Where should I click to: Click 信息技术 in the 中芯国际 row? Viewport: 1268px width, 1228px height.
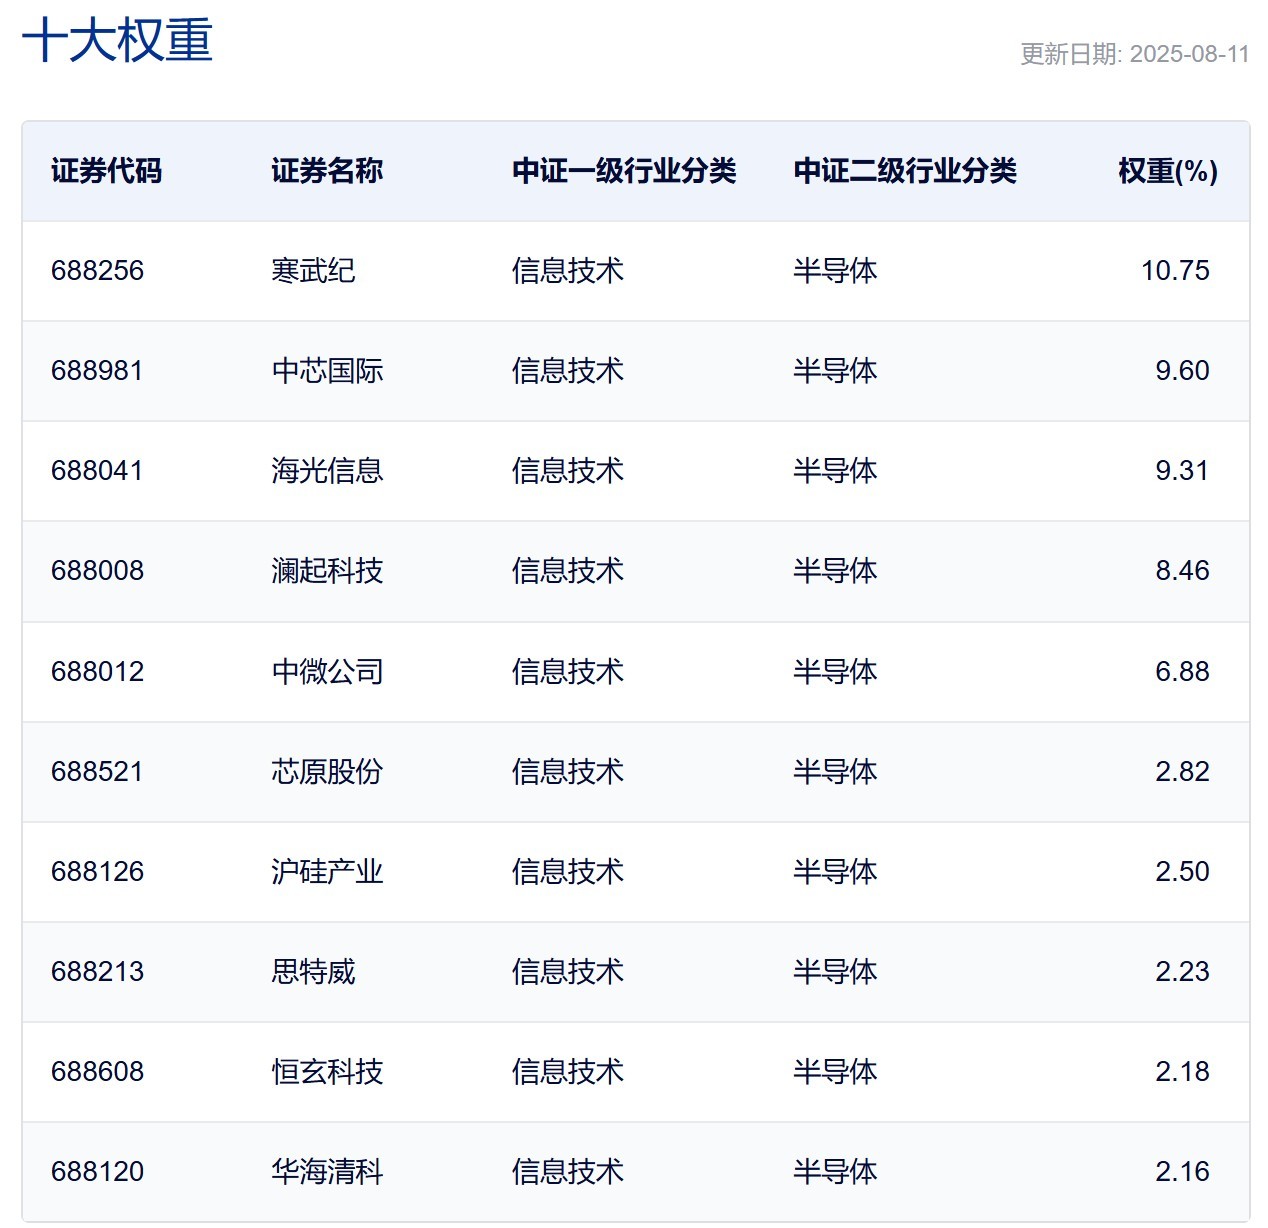pos(568,371)
